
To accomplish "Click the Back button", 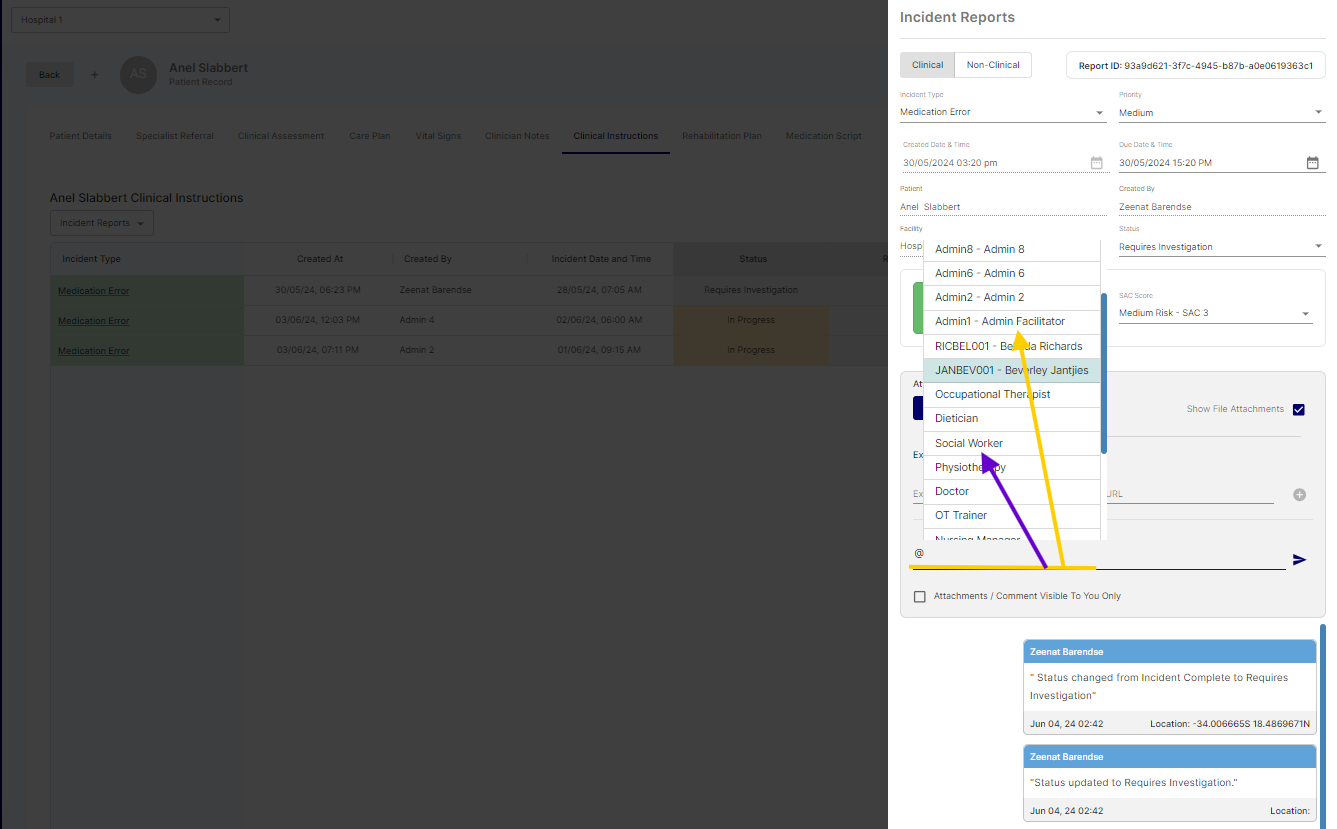I will pyautogui.click(x=49, y=75).
